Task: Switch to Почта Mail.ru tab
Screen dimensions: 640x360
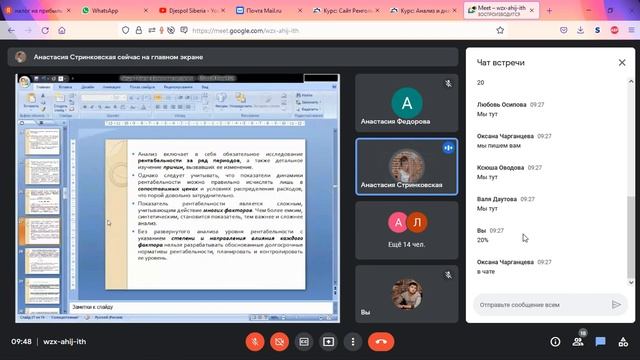Action: pyautogui.click(x=264, y=11)
